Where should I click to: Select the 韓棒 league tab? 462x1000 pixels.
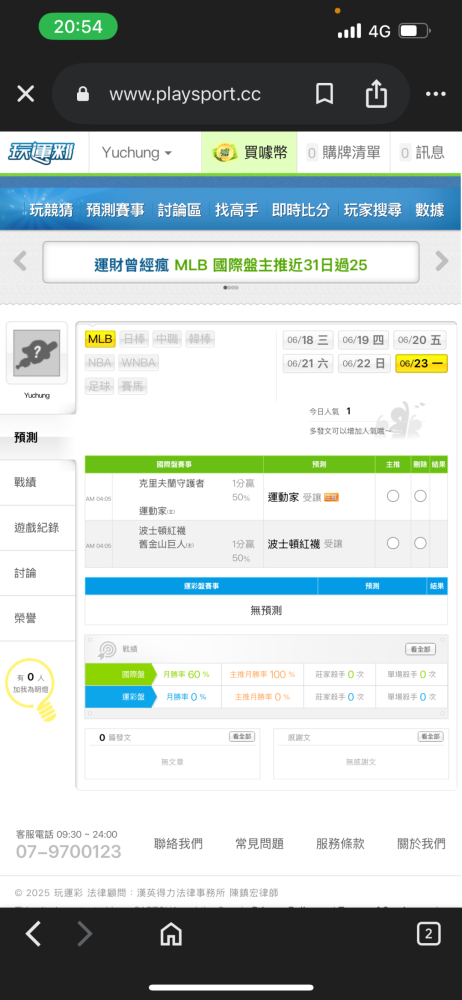200,339
